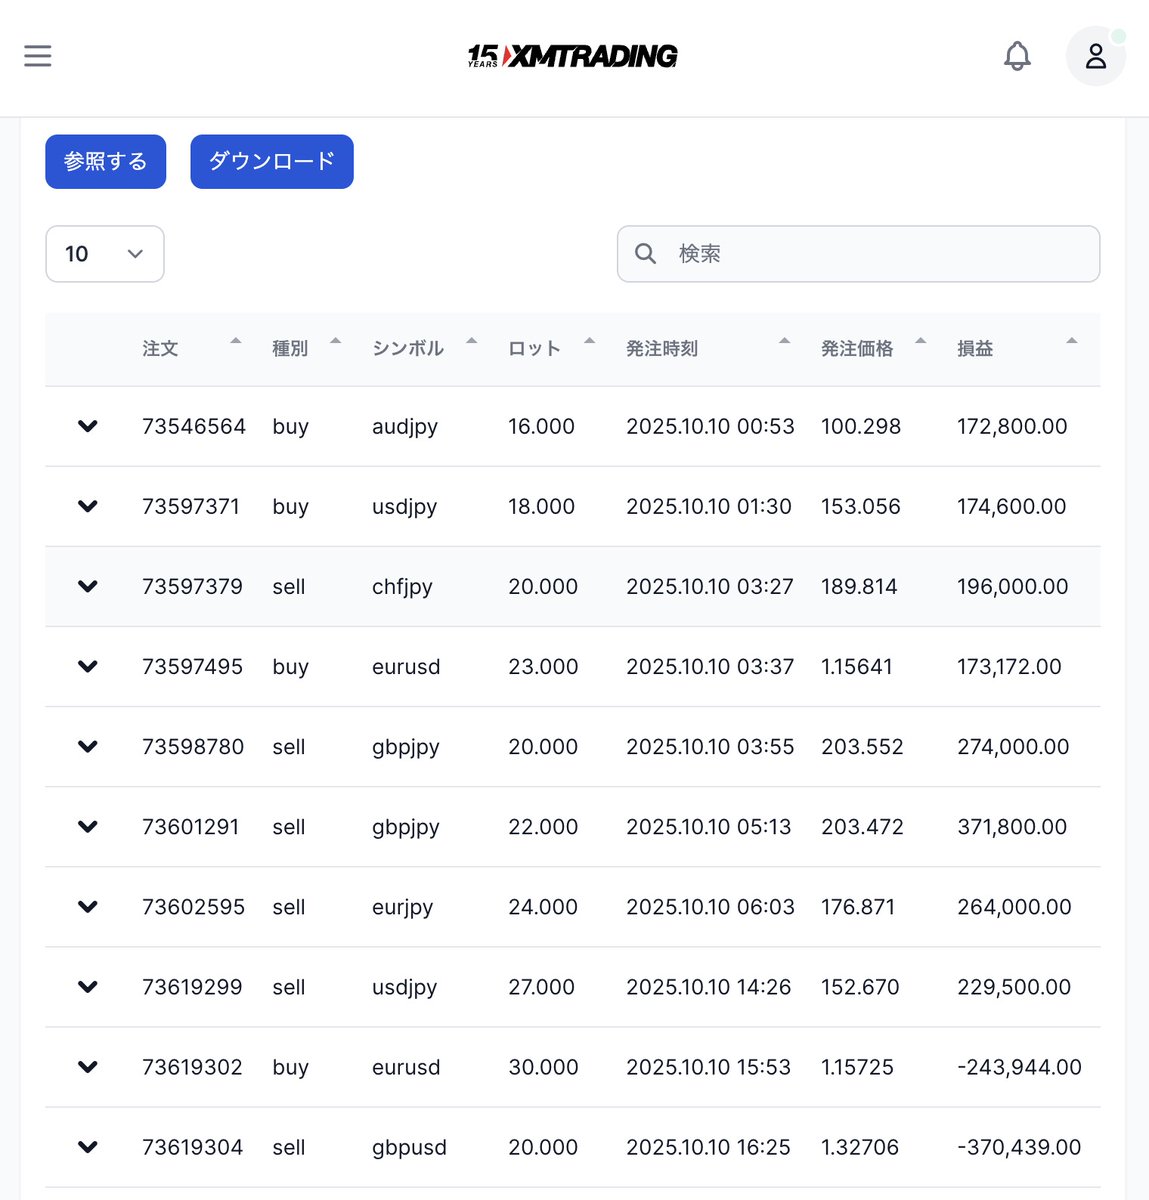Expand order 73597495 row details
1149x1200 pixels.
[88, 666]
